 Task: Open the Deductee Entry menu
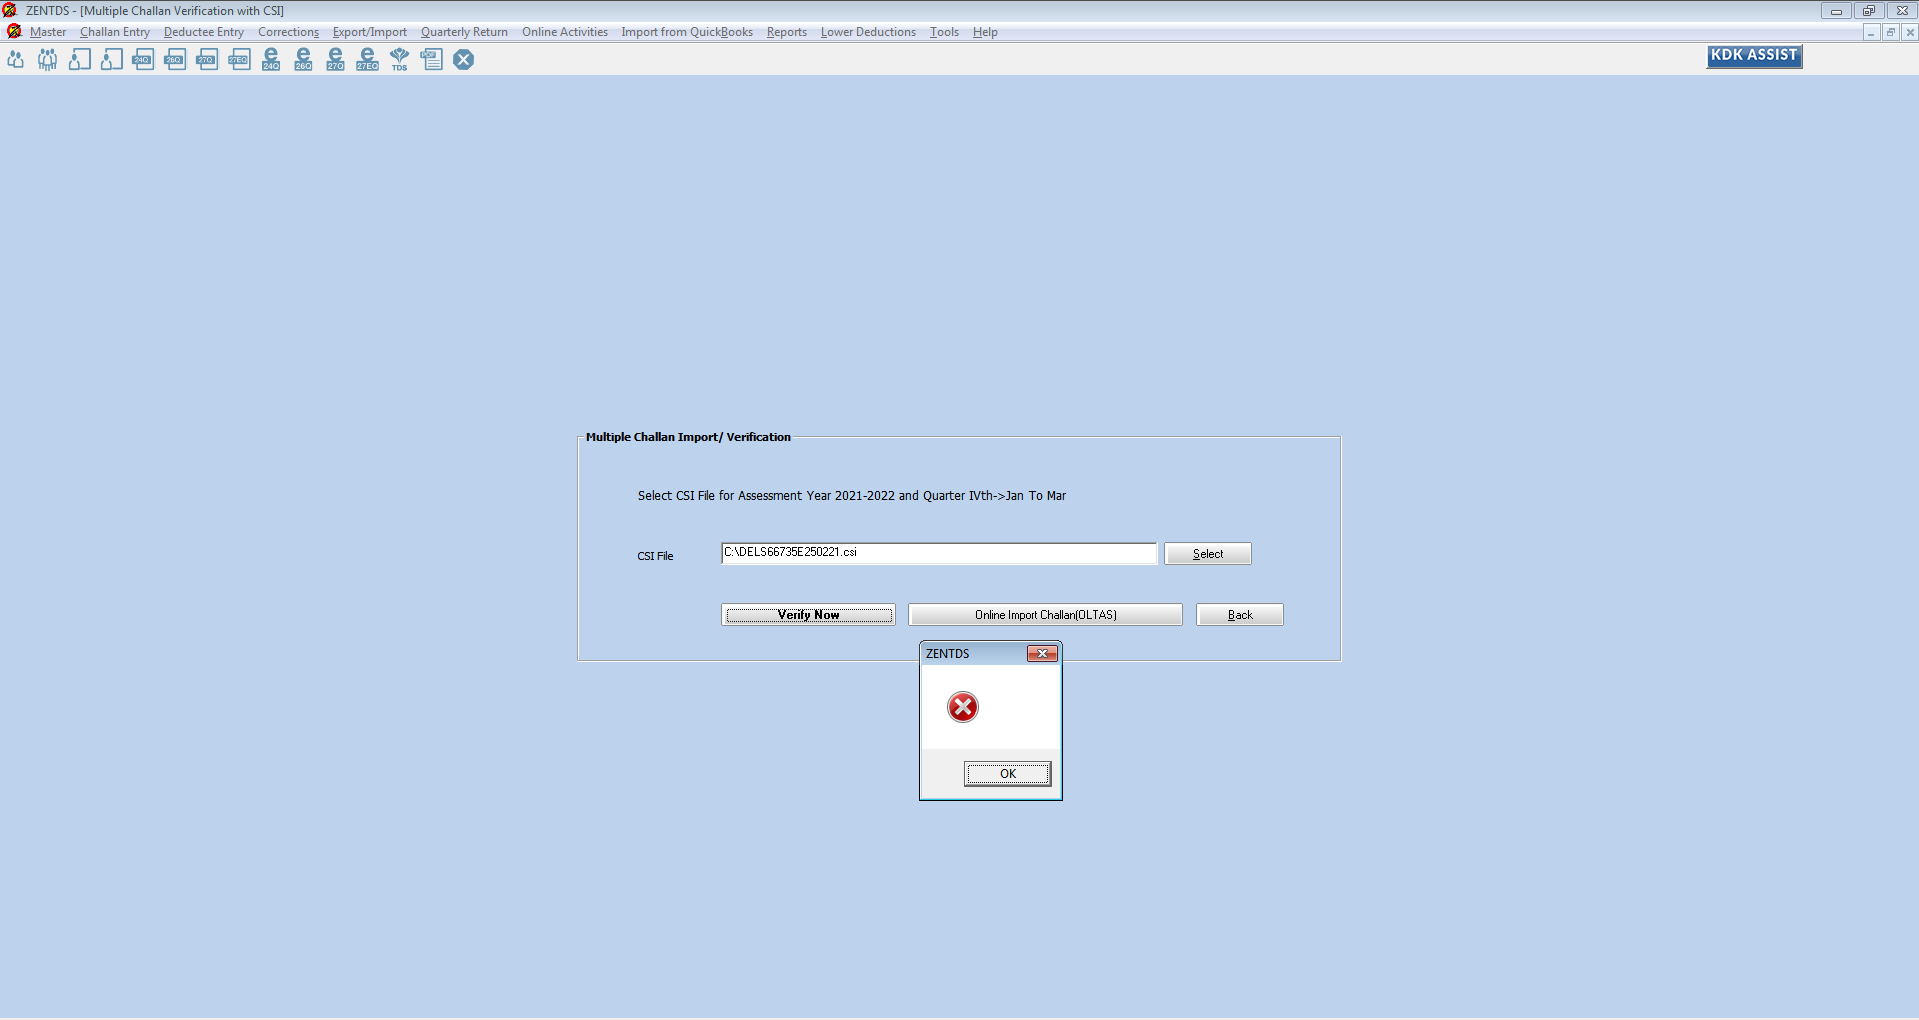(204, 32)
